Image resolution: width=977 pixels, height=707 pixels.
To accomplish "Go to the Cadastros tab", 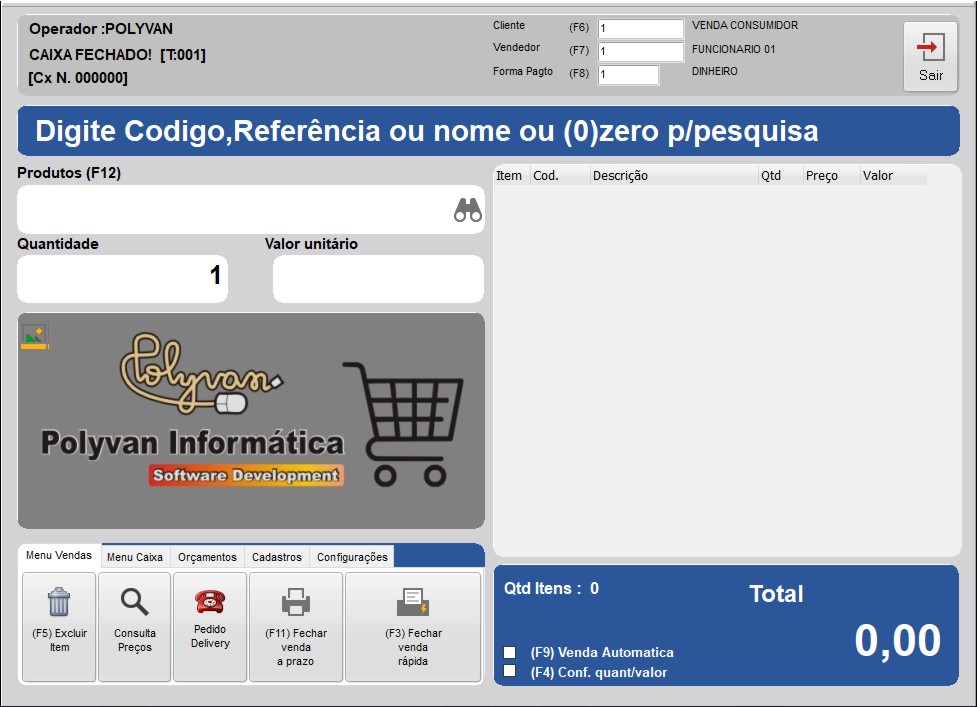I will coord(277,557).
